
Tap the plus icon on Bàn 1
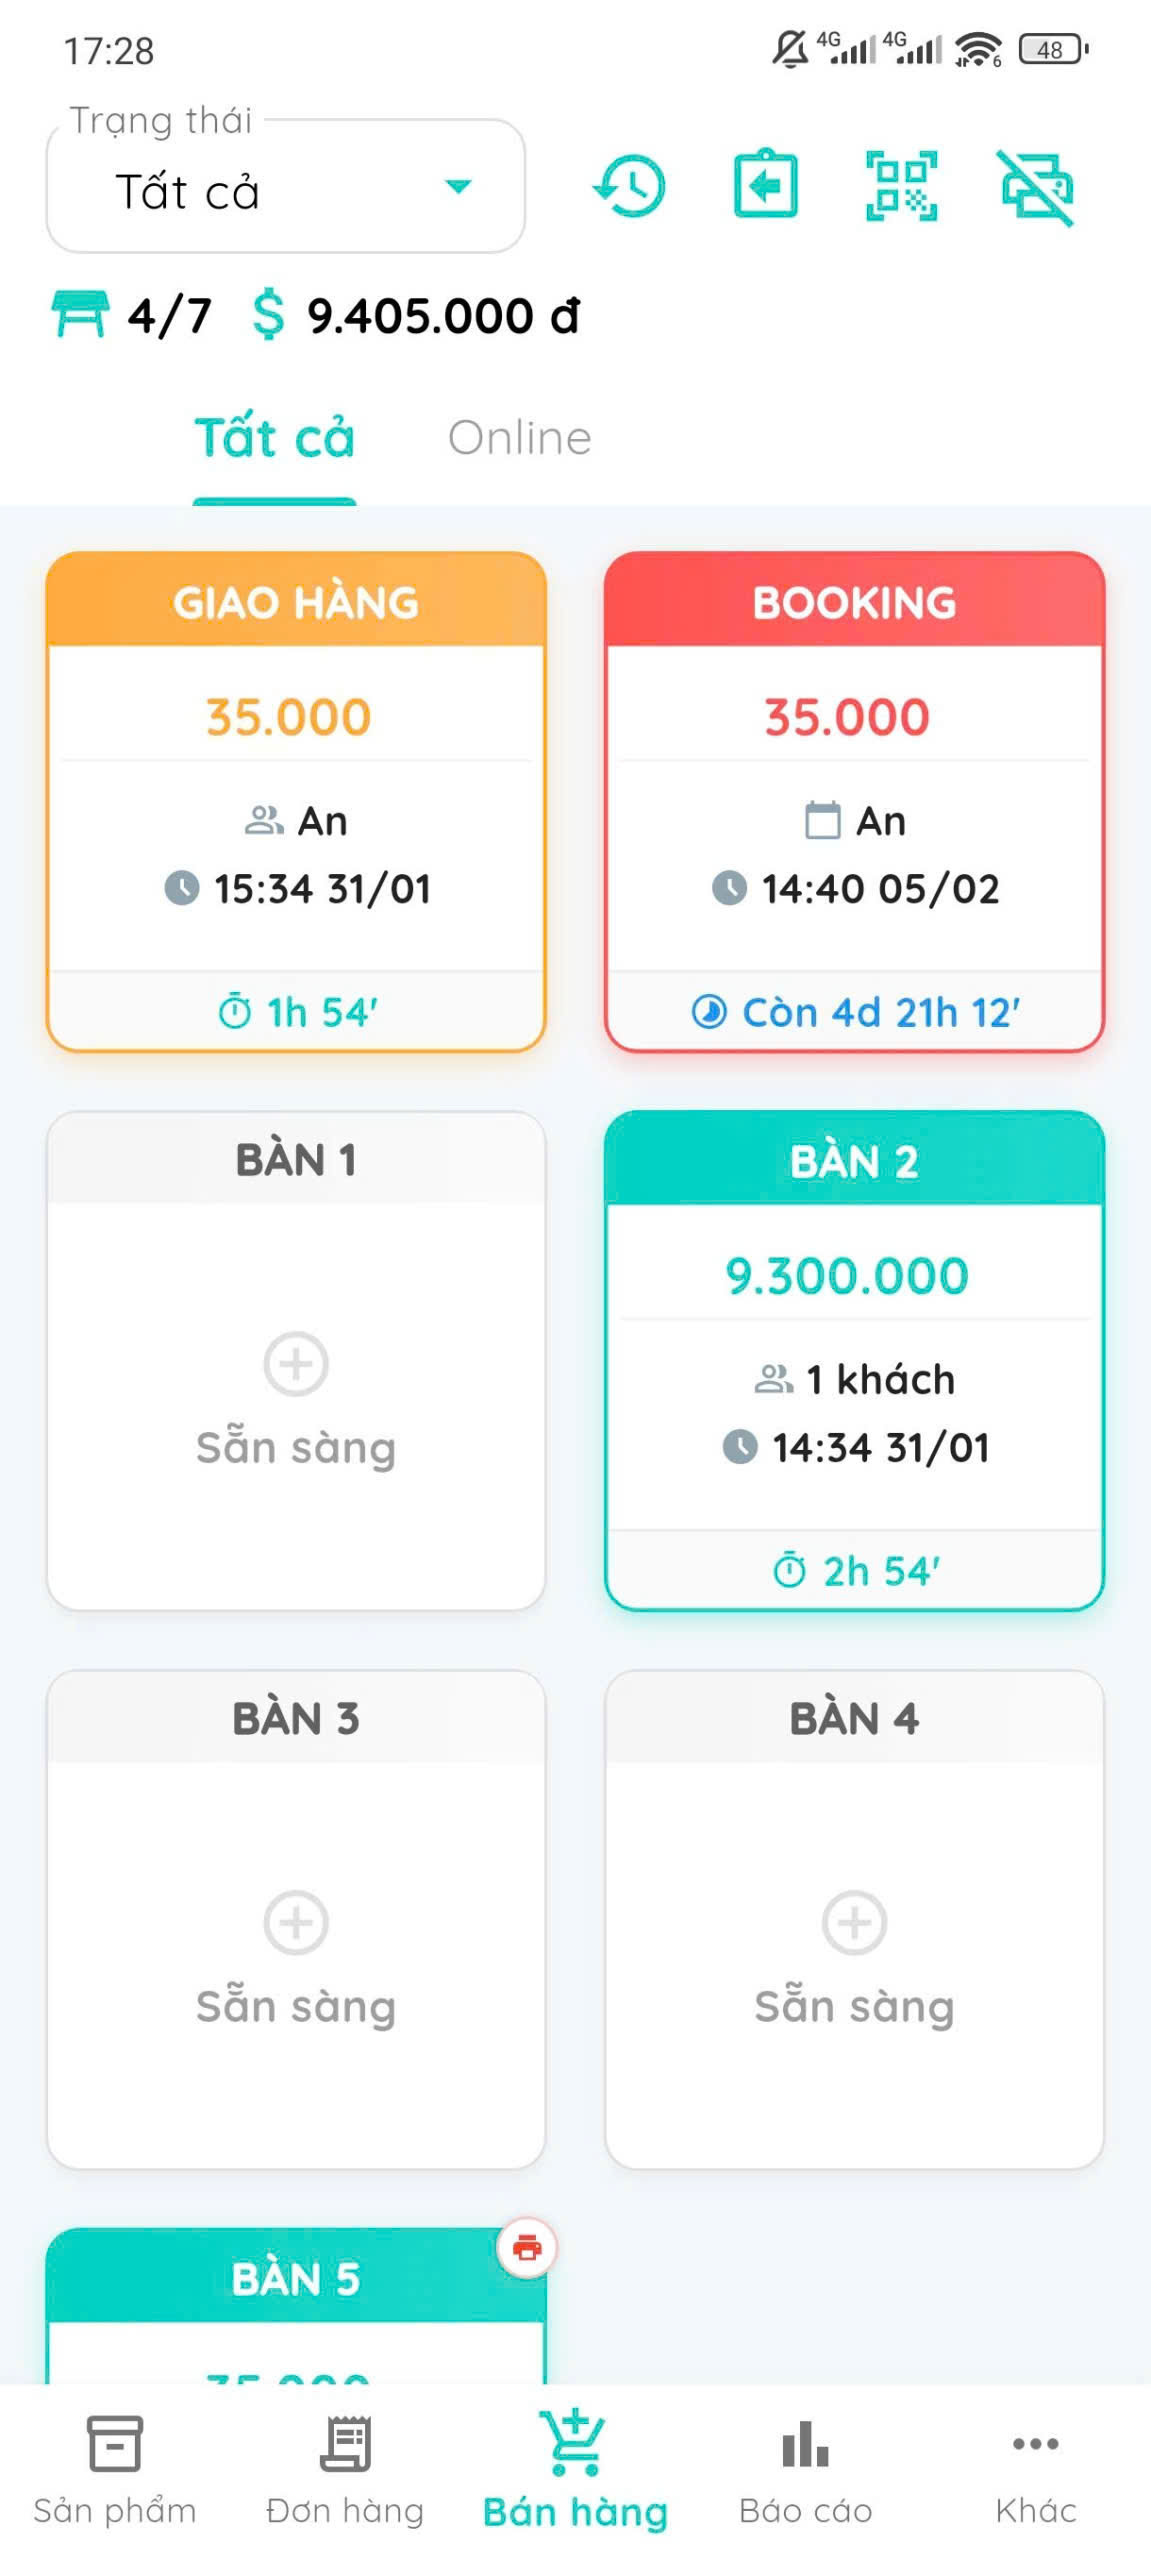(x=296, y=1363)
